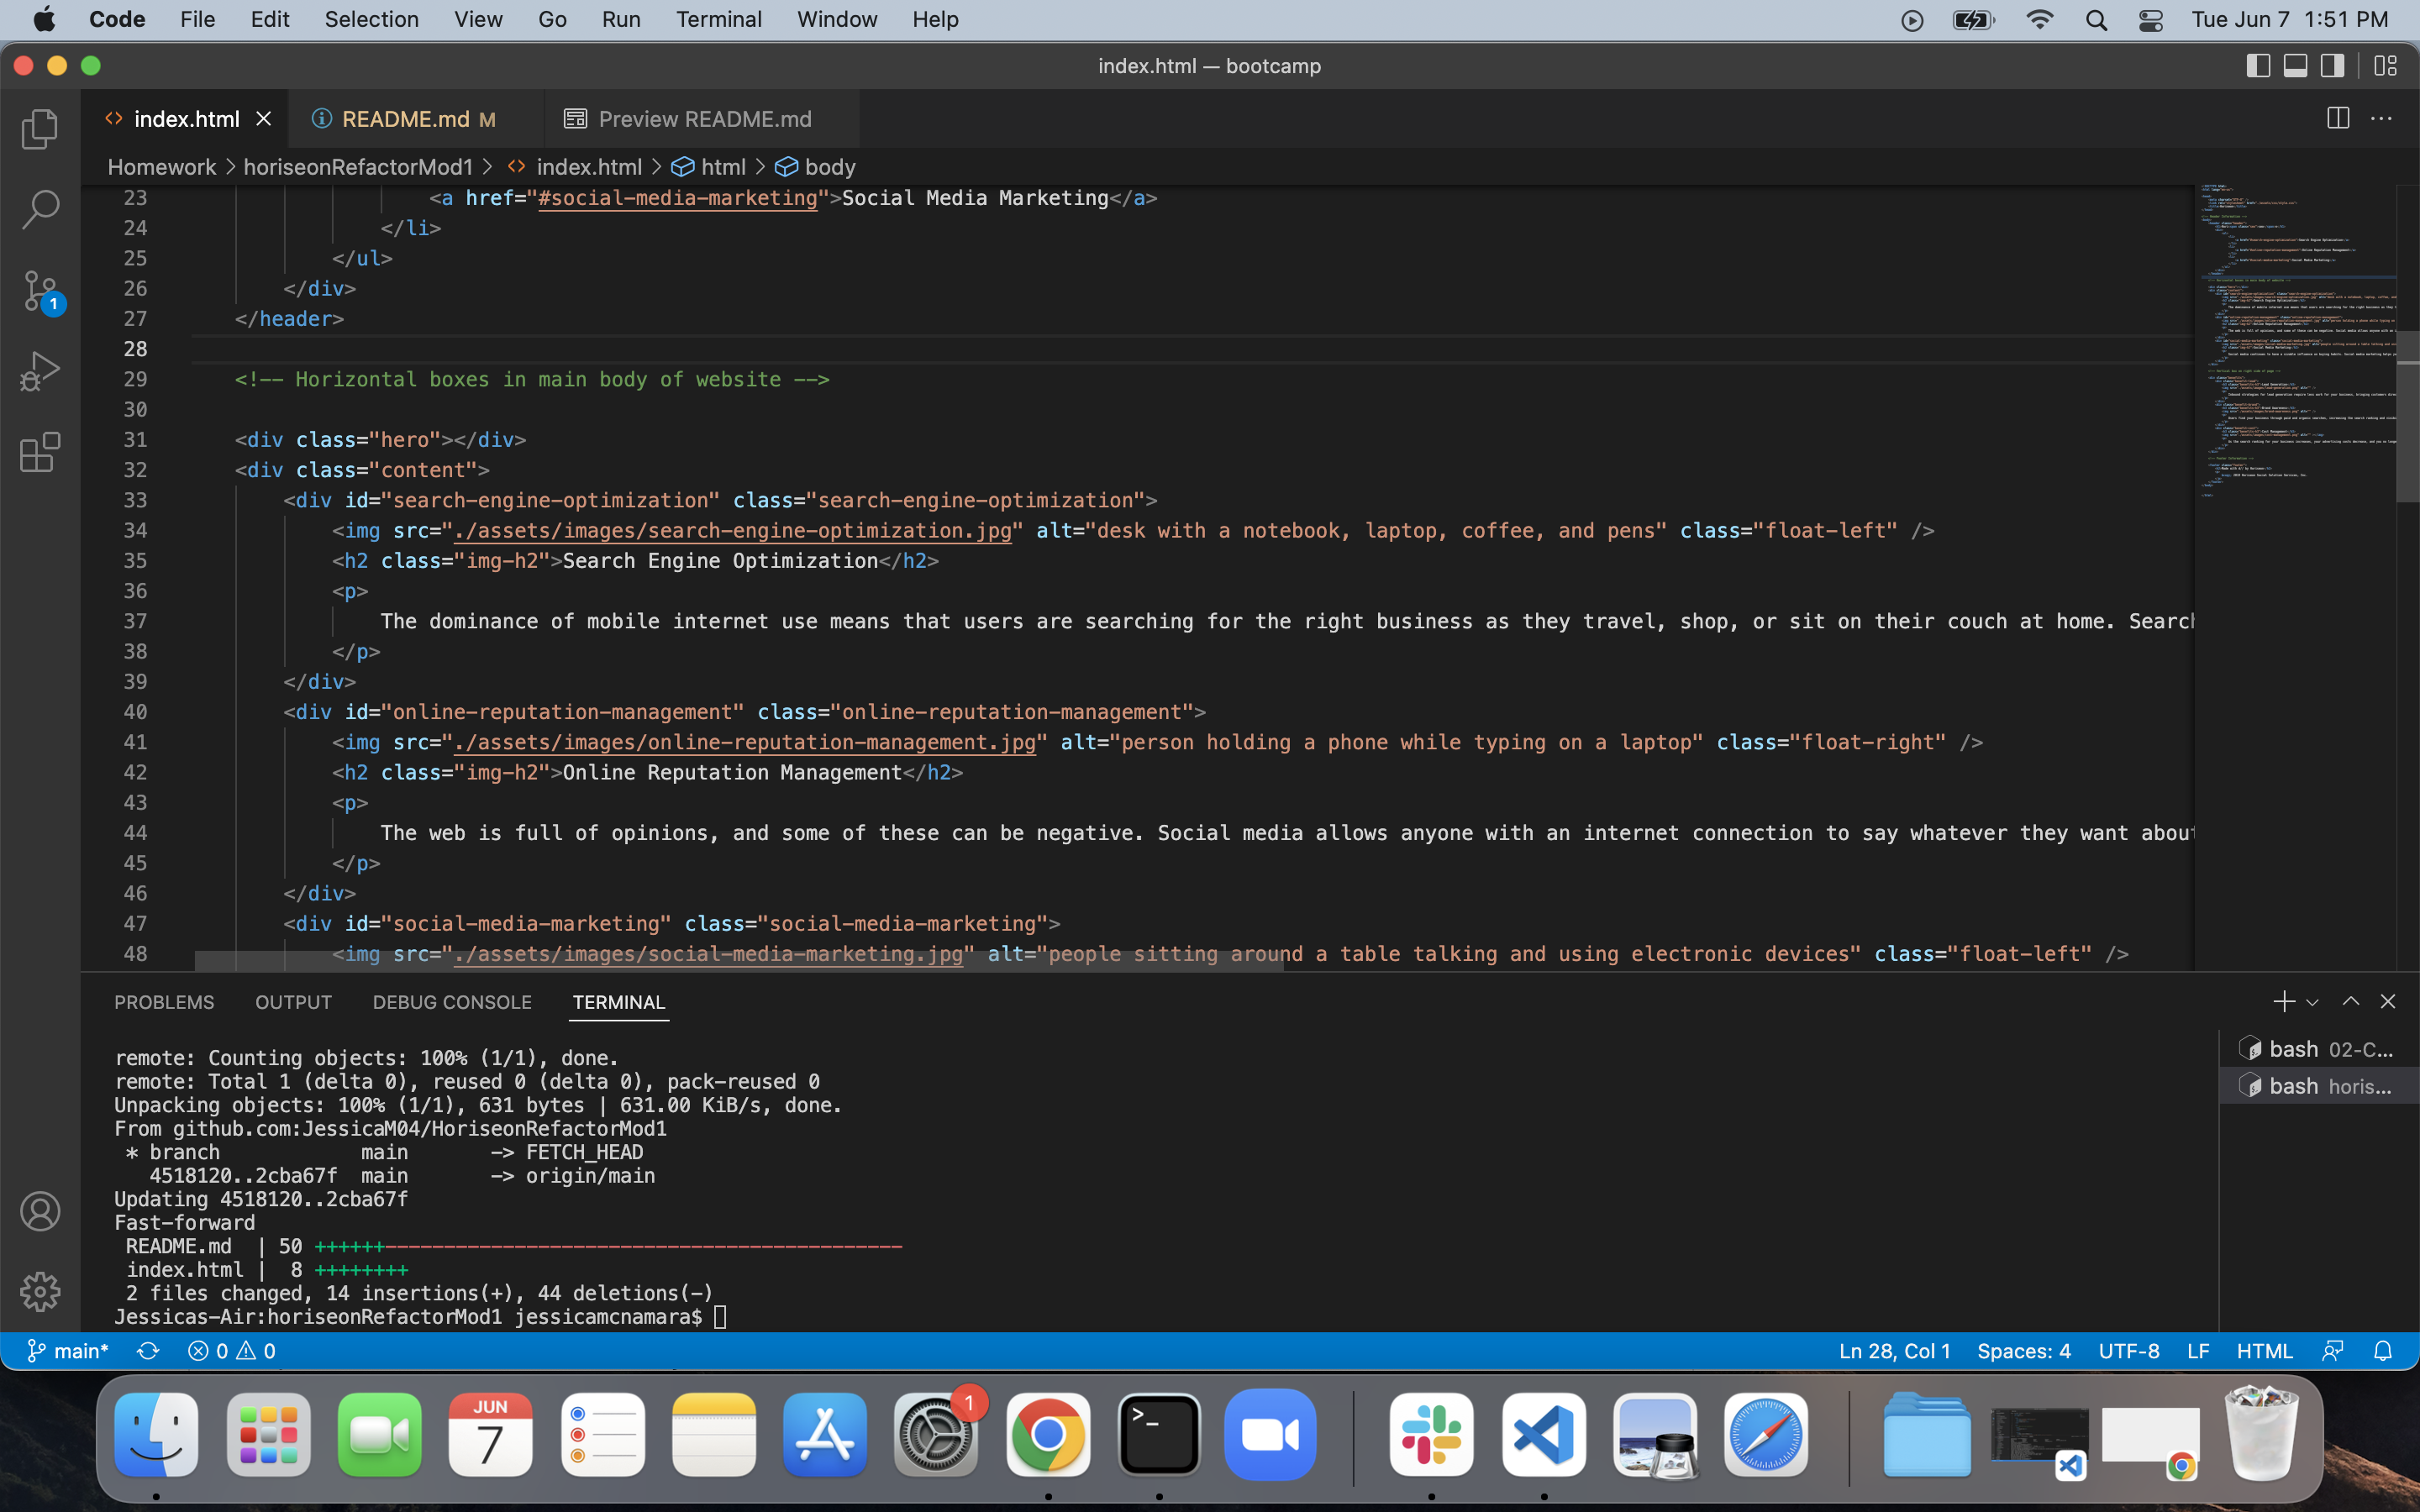Open the Explorer view
The image size is (2420, 1512).
40,128
